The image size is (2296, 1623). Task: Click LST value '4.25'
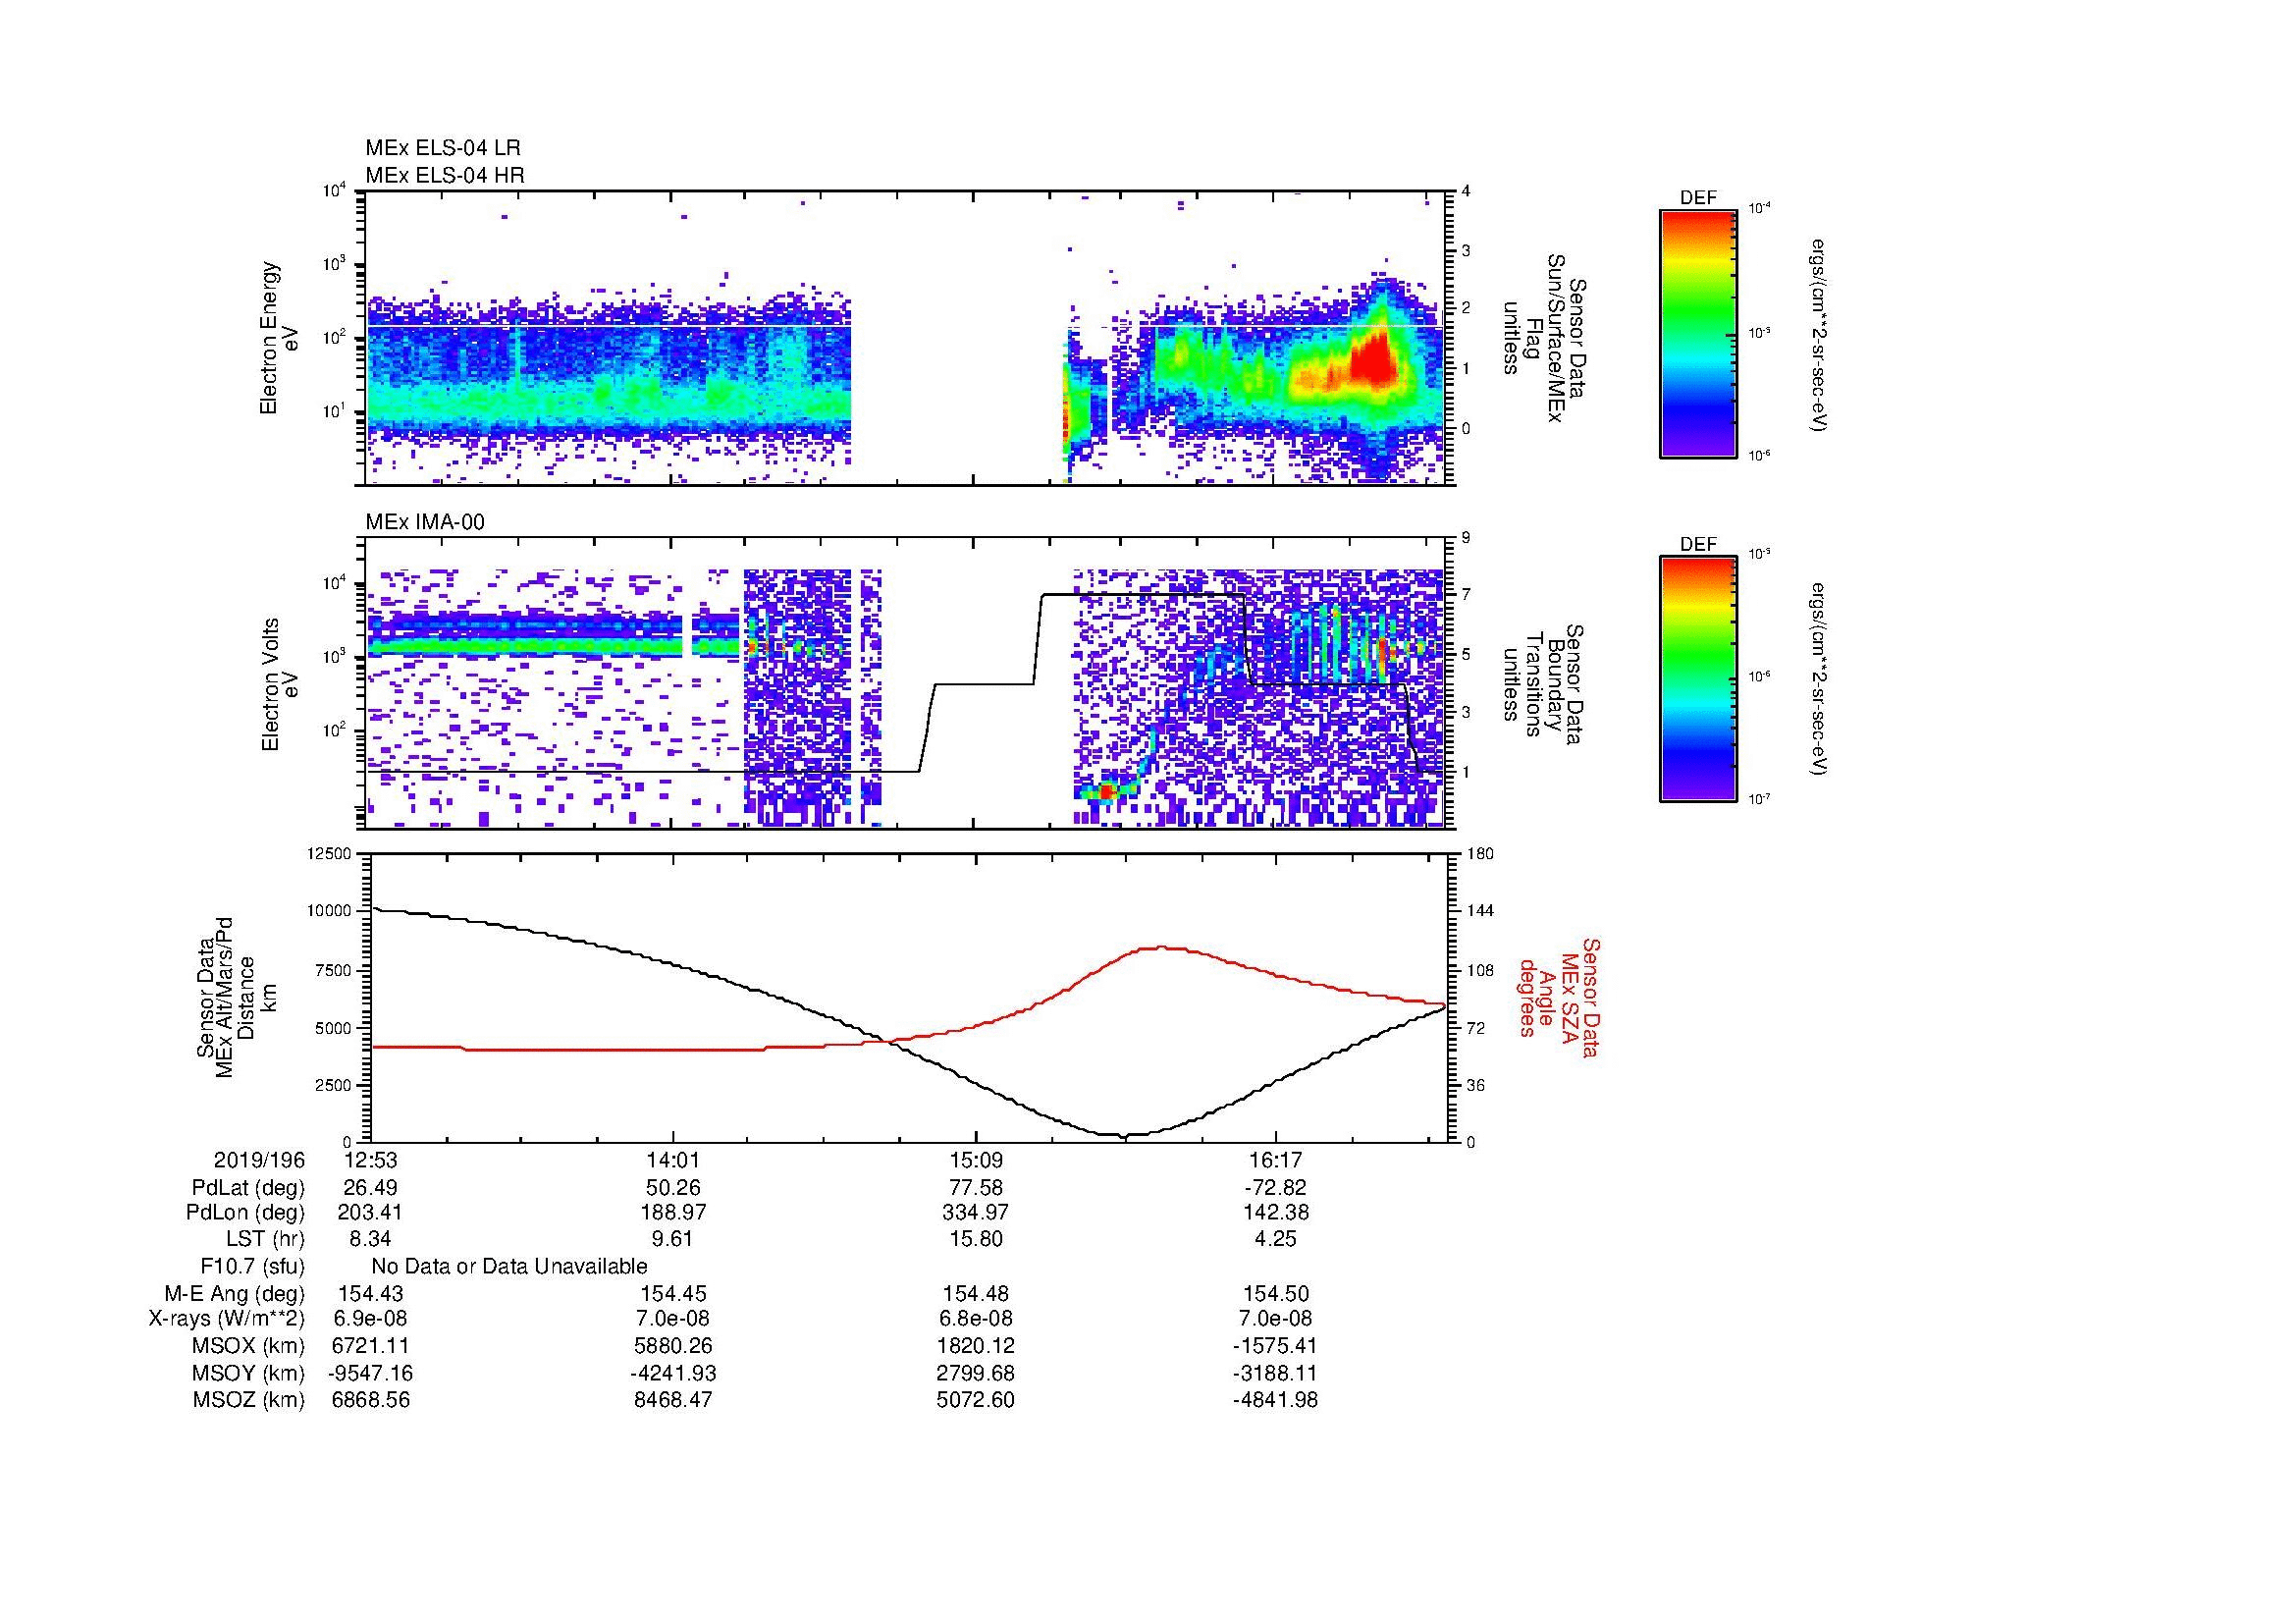1276,1239
